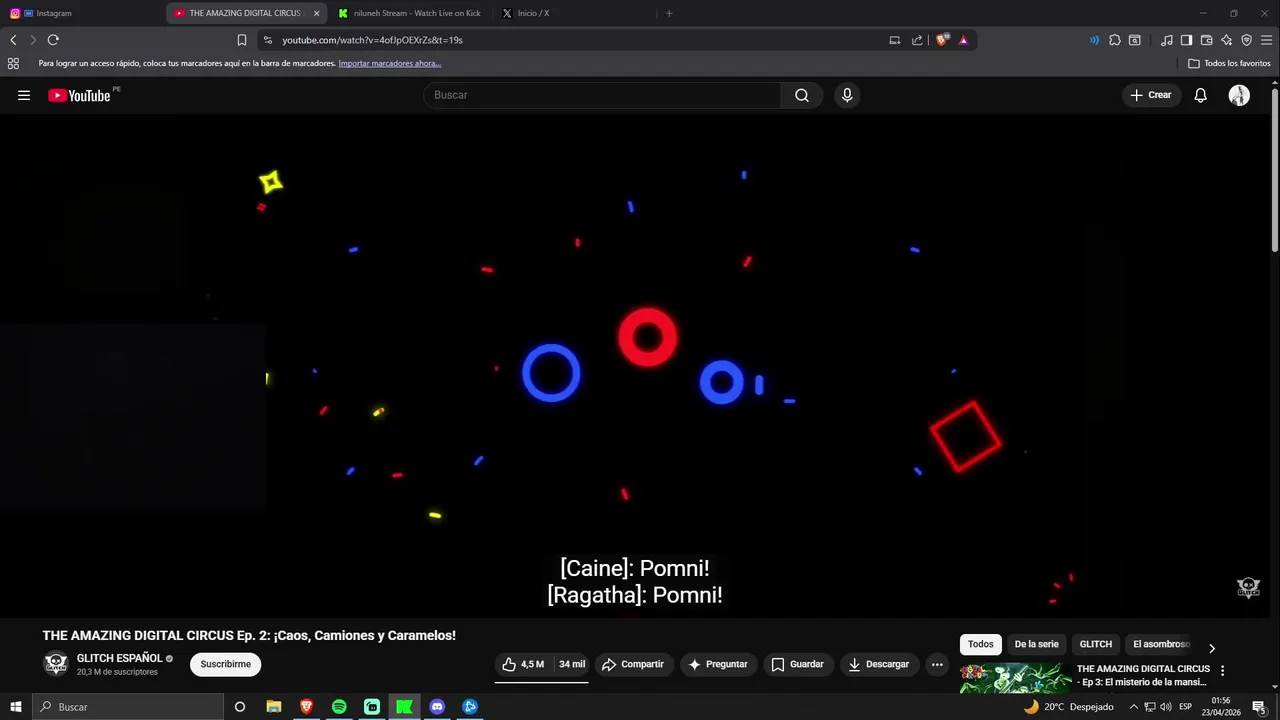Open the Kick app in the taskbar

point(404,707)
